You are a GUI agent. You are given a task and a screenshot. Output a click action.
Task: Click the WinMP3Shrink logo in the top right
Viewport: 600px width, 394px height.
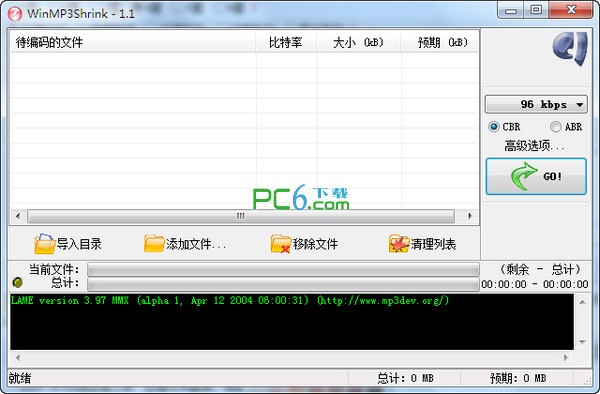[x=570, y=49]
